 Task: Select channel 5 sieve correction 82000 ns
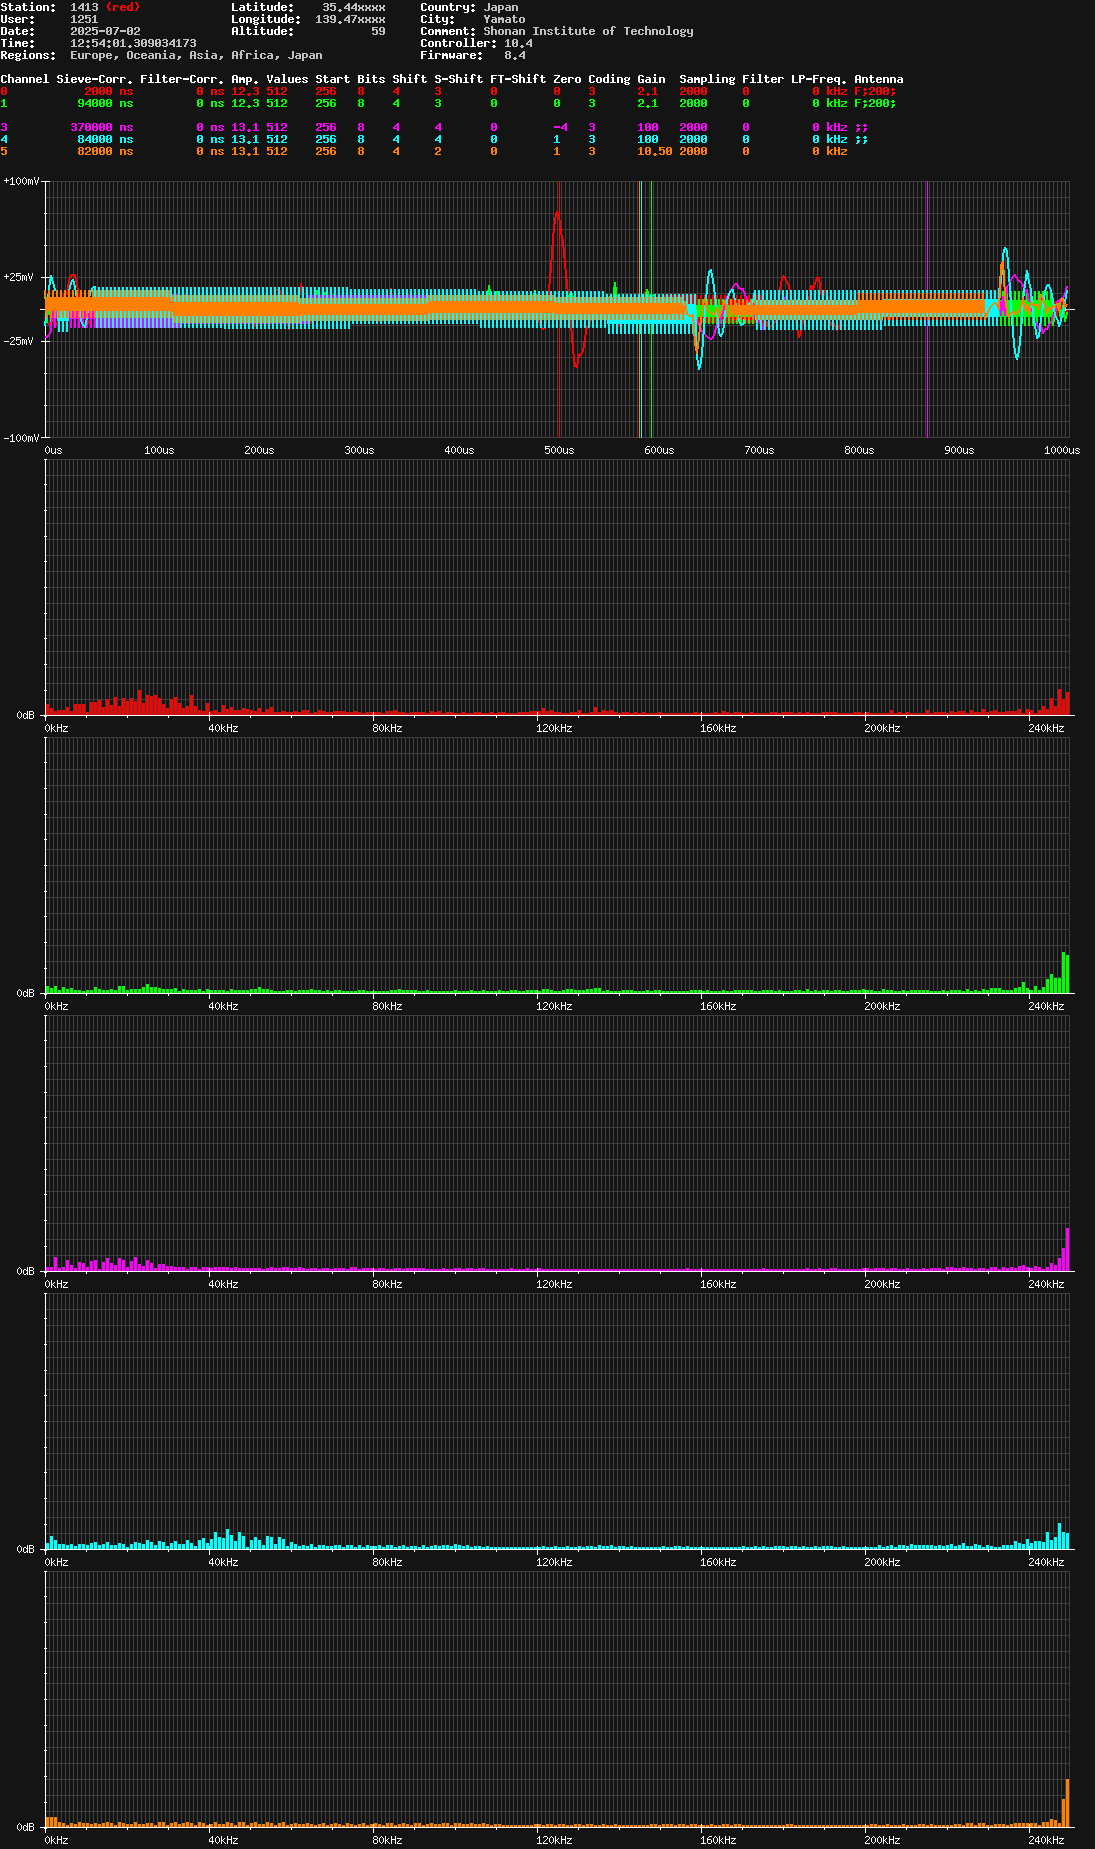point(105,151)
